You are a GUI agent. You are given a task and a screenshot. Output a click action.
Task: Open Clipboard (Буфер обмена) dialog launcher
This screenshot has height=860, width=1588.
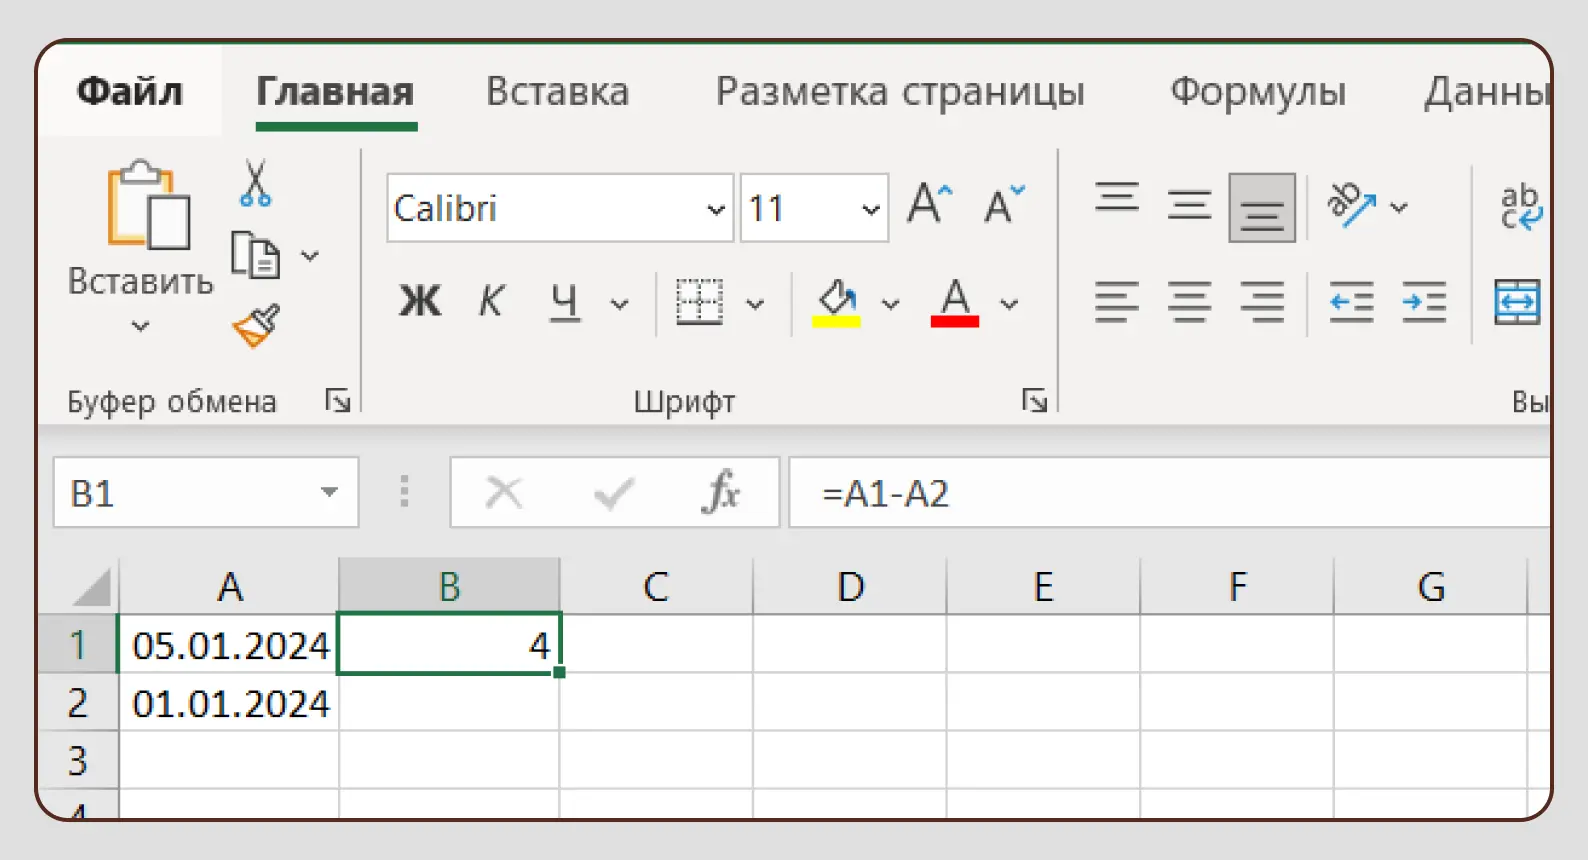[x=338, y=401]
